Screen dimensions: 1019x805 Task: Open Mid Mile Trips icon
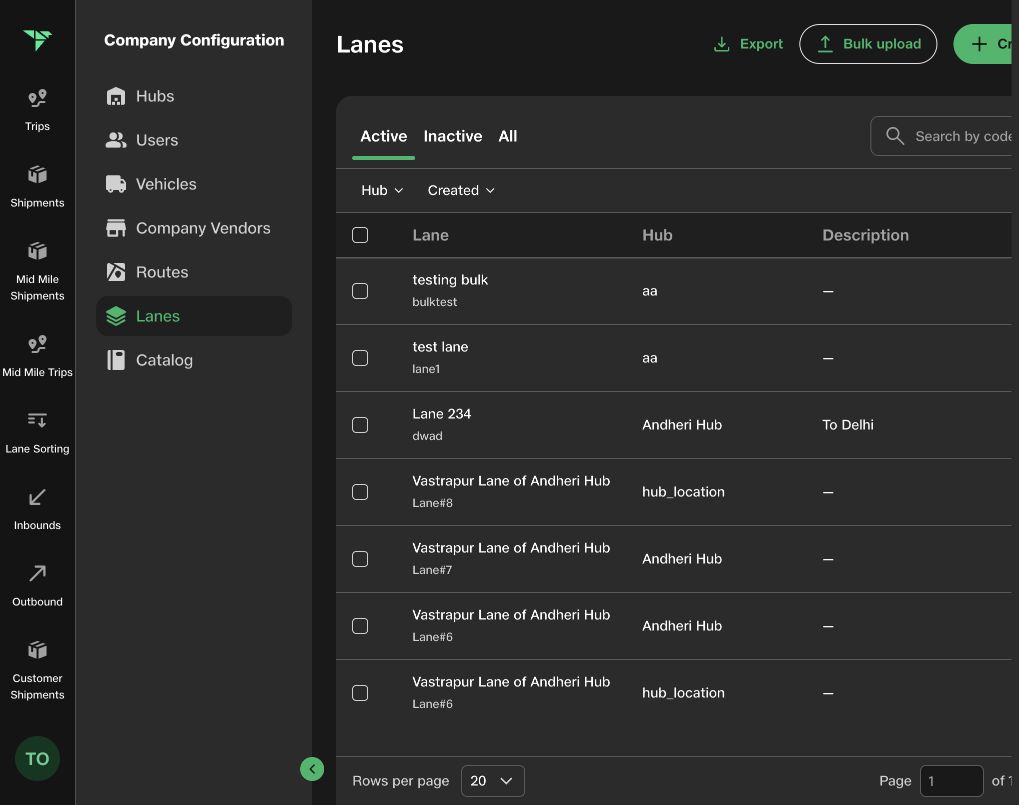[37, 344]
